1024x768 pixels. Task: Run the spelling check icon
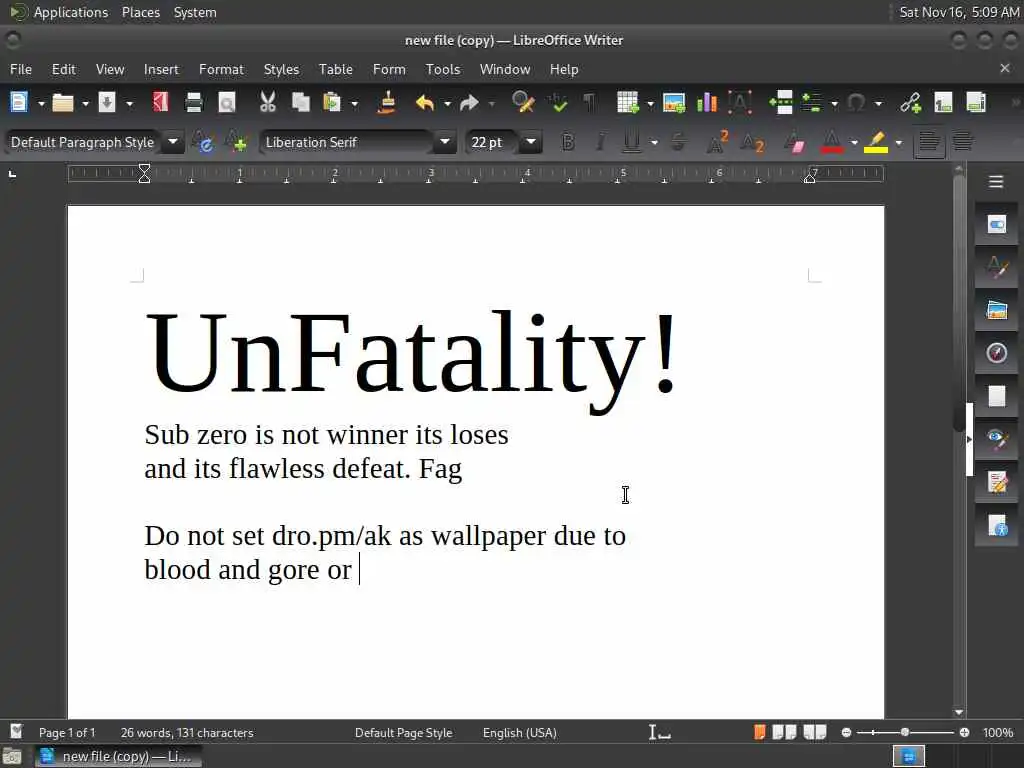(558, 103)
